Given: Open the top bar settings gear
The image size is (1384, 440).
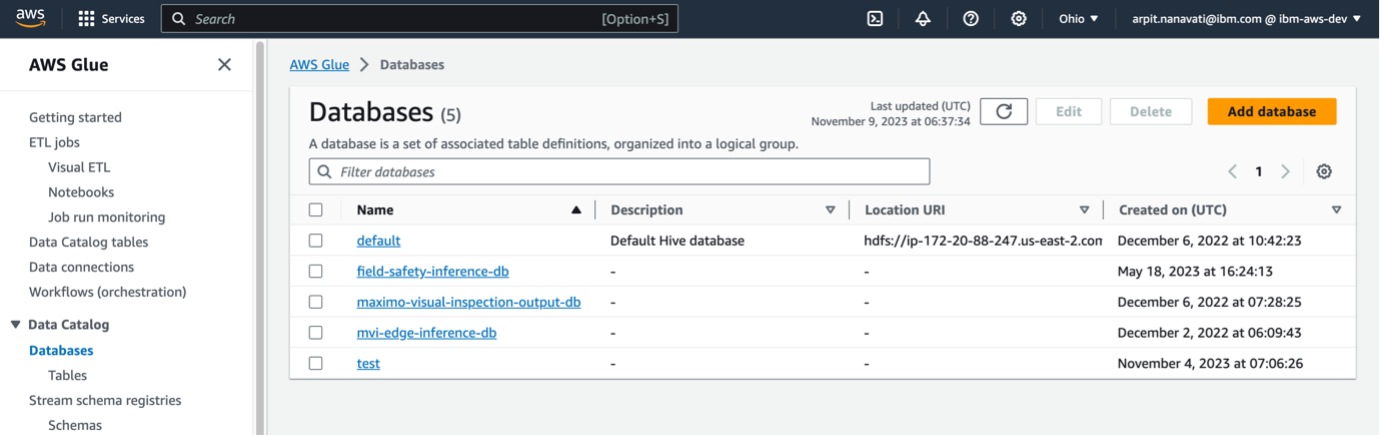Looking at the screenshot, I should tap(1019, 19).
